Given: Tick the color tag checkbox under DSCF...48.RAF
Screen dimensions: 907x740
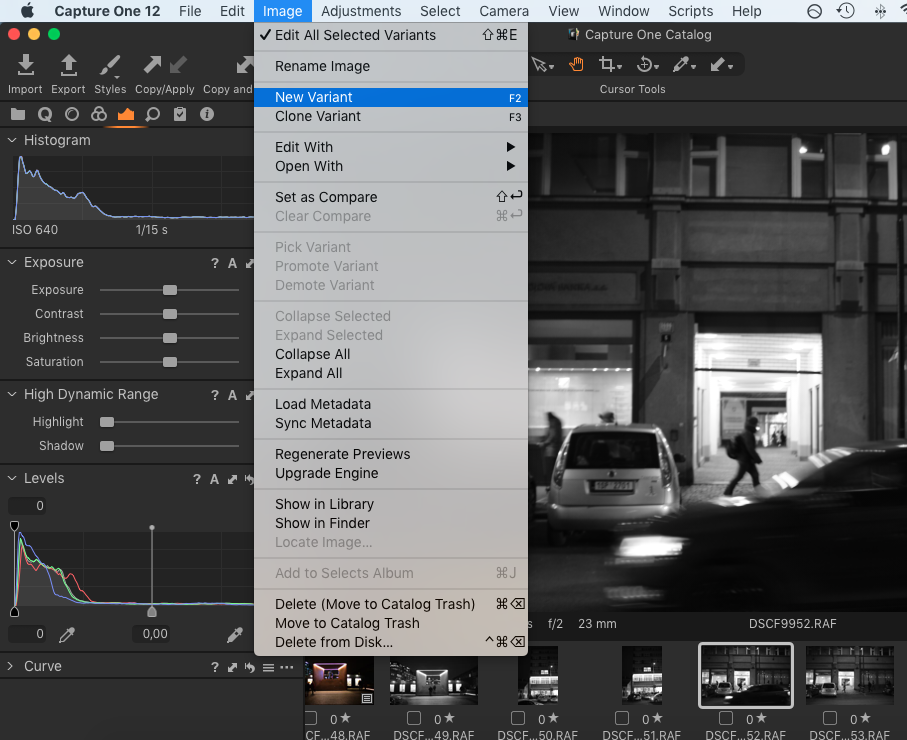Looking at the screenshot, I should [311, 718].
